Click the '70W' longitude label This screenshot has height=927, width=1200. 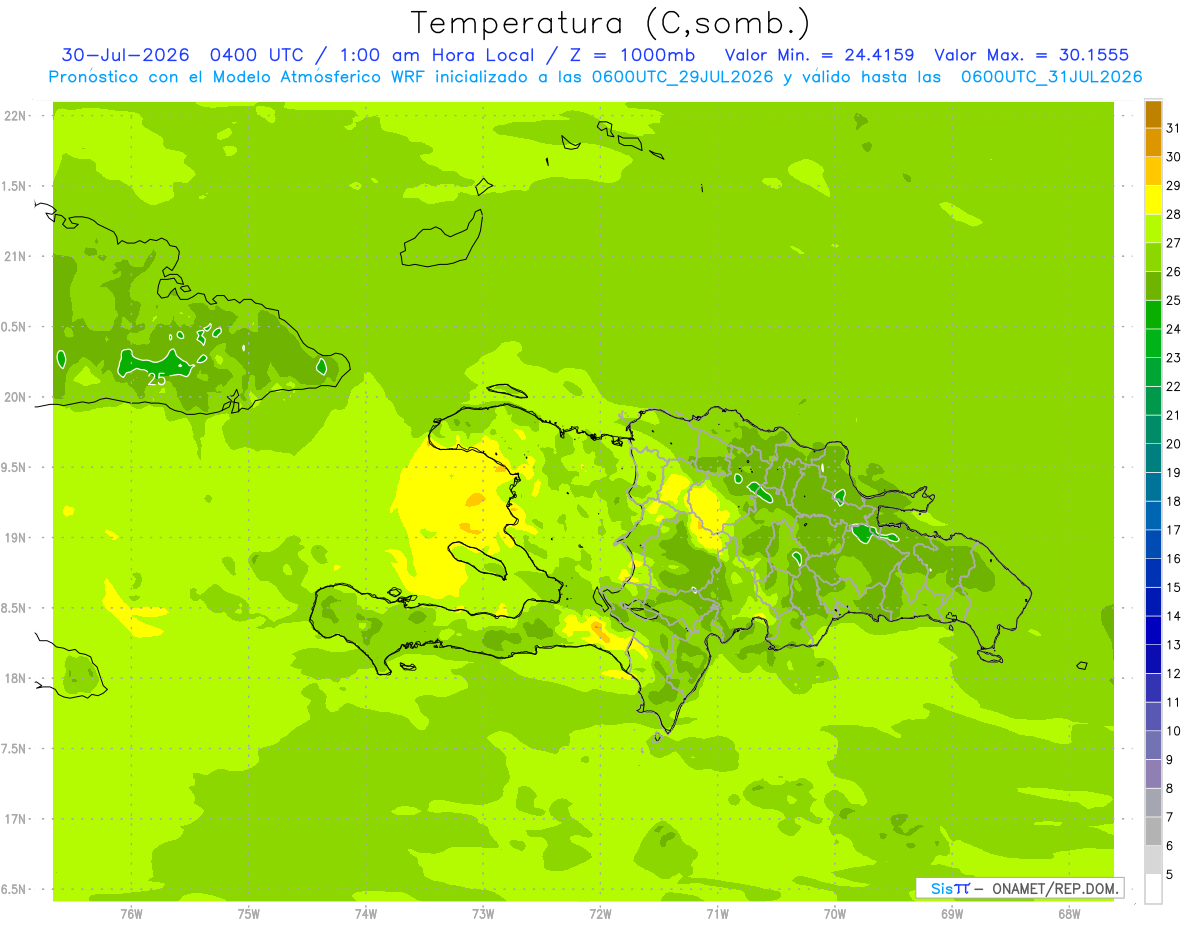pyautogui.click(x=835, y=913)
